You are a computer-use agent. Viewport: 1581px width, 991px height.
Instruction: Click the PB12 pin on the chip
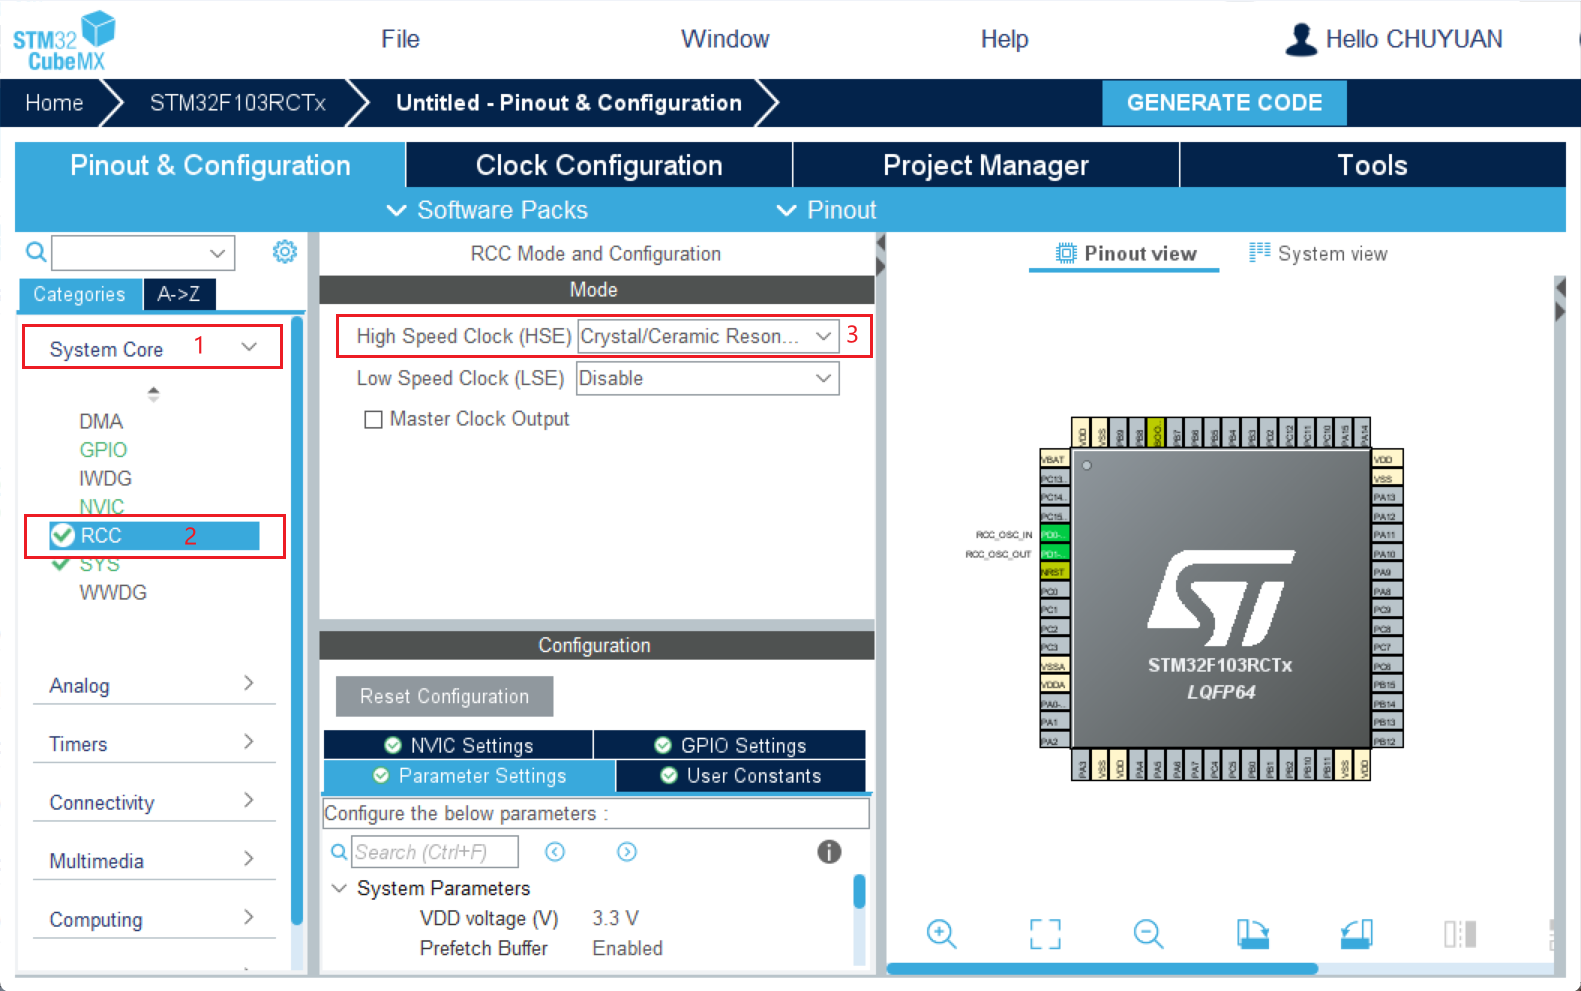click(x=1388, y=740)
